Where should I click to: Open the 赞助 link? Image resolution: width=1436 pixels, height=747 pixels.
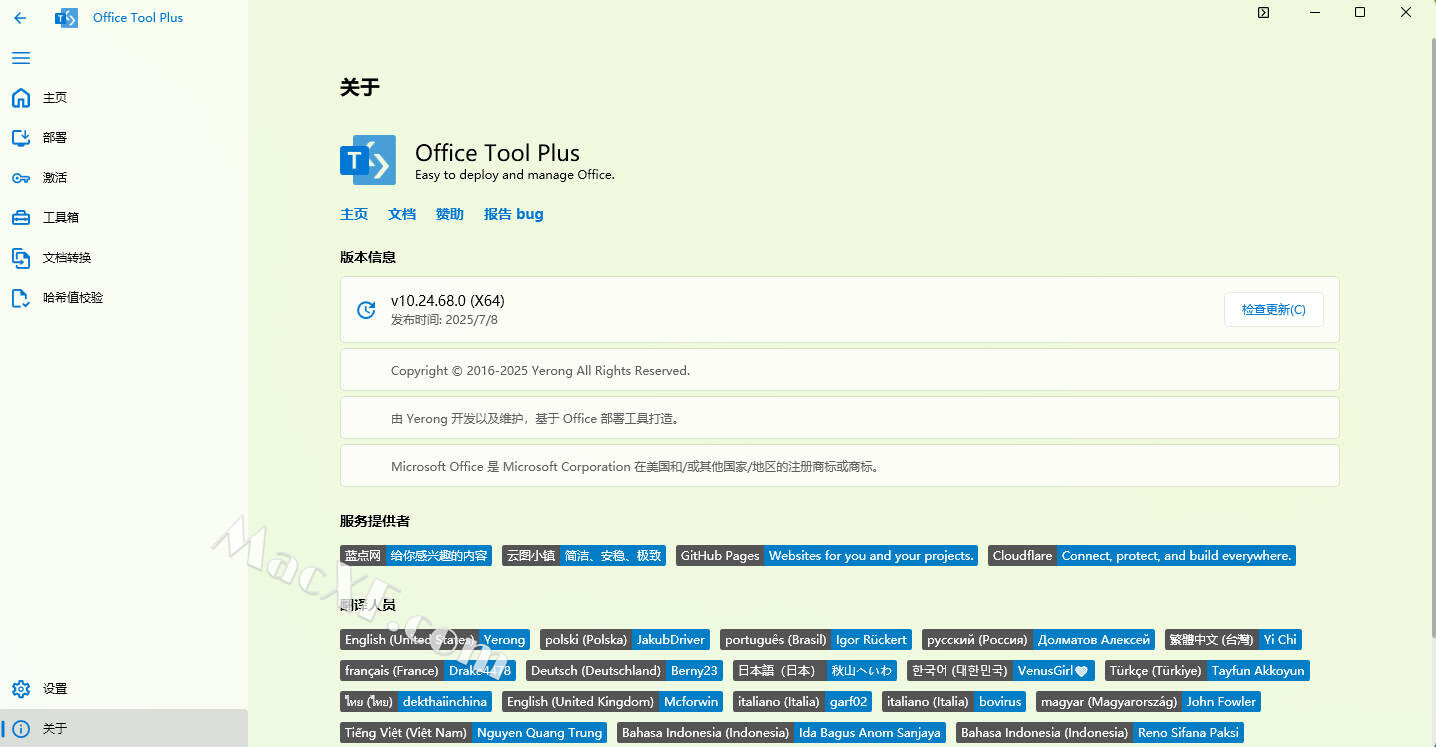pyautogui.click(x=450, y=214)
